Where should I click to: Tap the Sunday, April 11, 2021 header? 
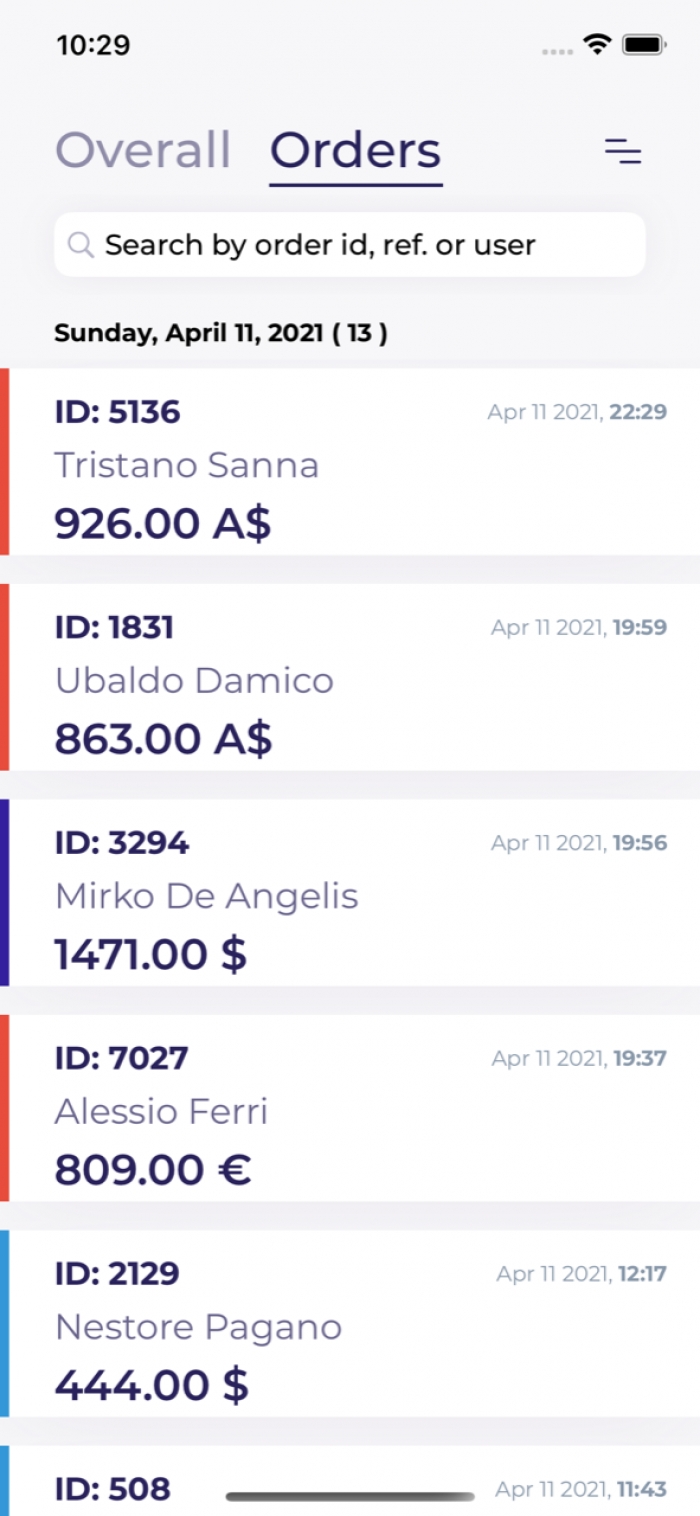[x=221, y=333]
